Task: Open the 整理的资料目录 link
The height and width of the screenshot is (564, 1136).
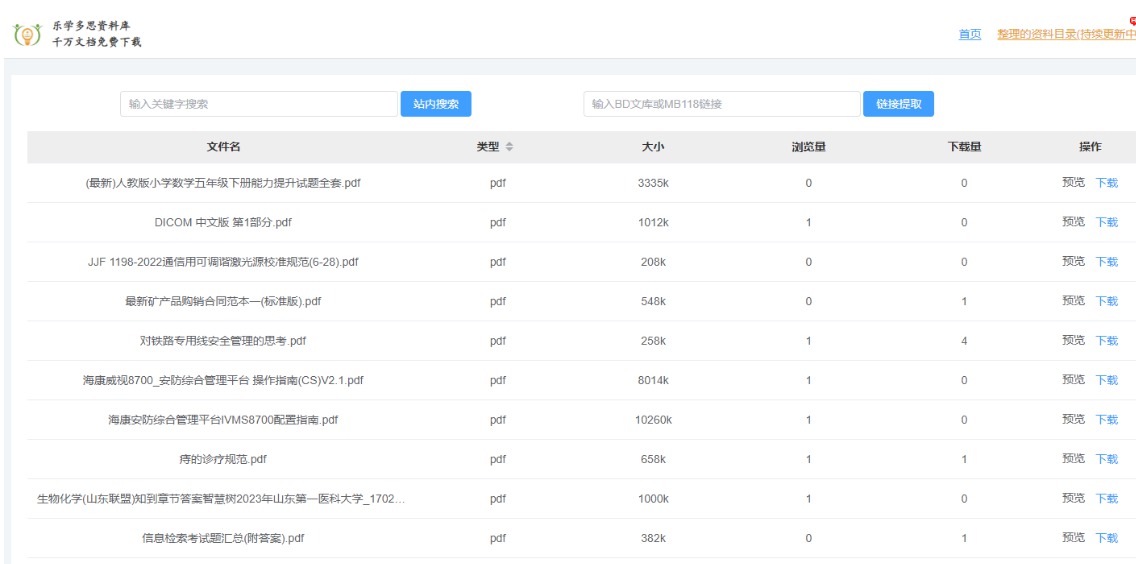Action: pos(1066,34)
